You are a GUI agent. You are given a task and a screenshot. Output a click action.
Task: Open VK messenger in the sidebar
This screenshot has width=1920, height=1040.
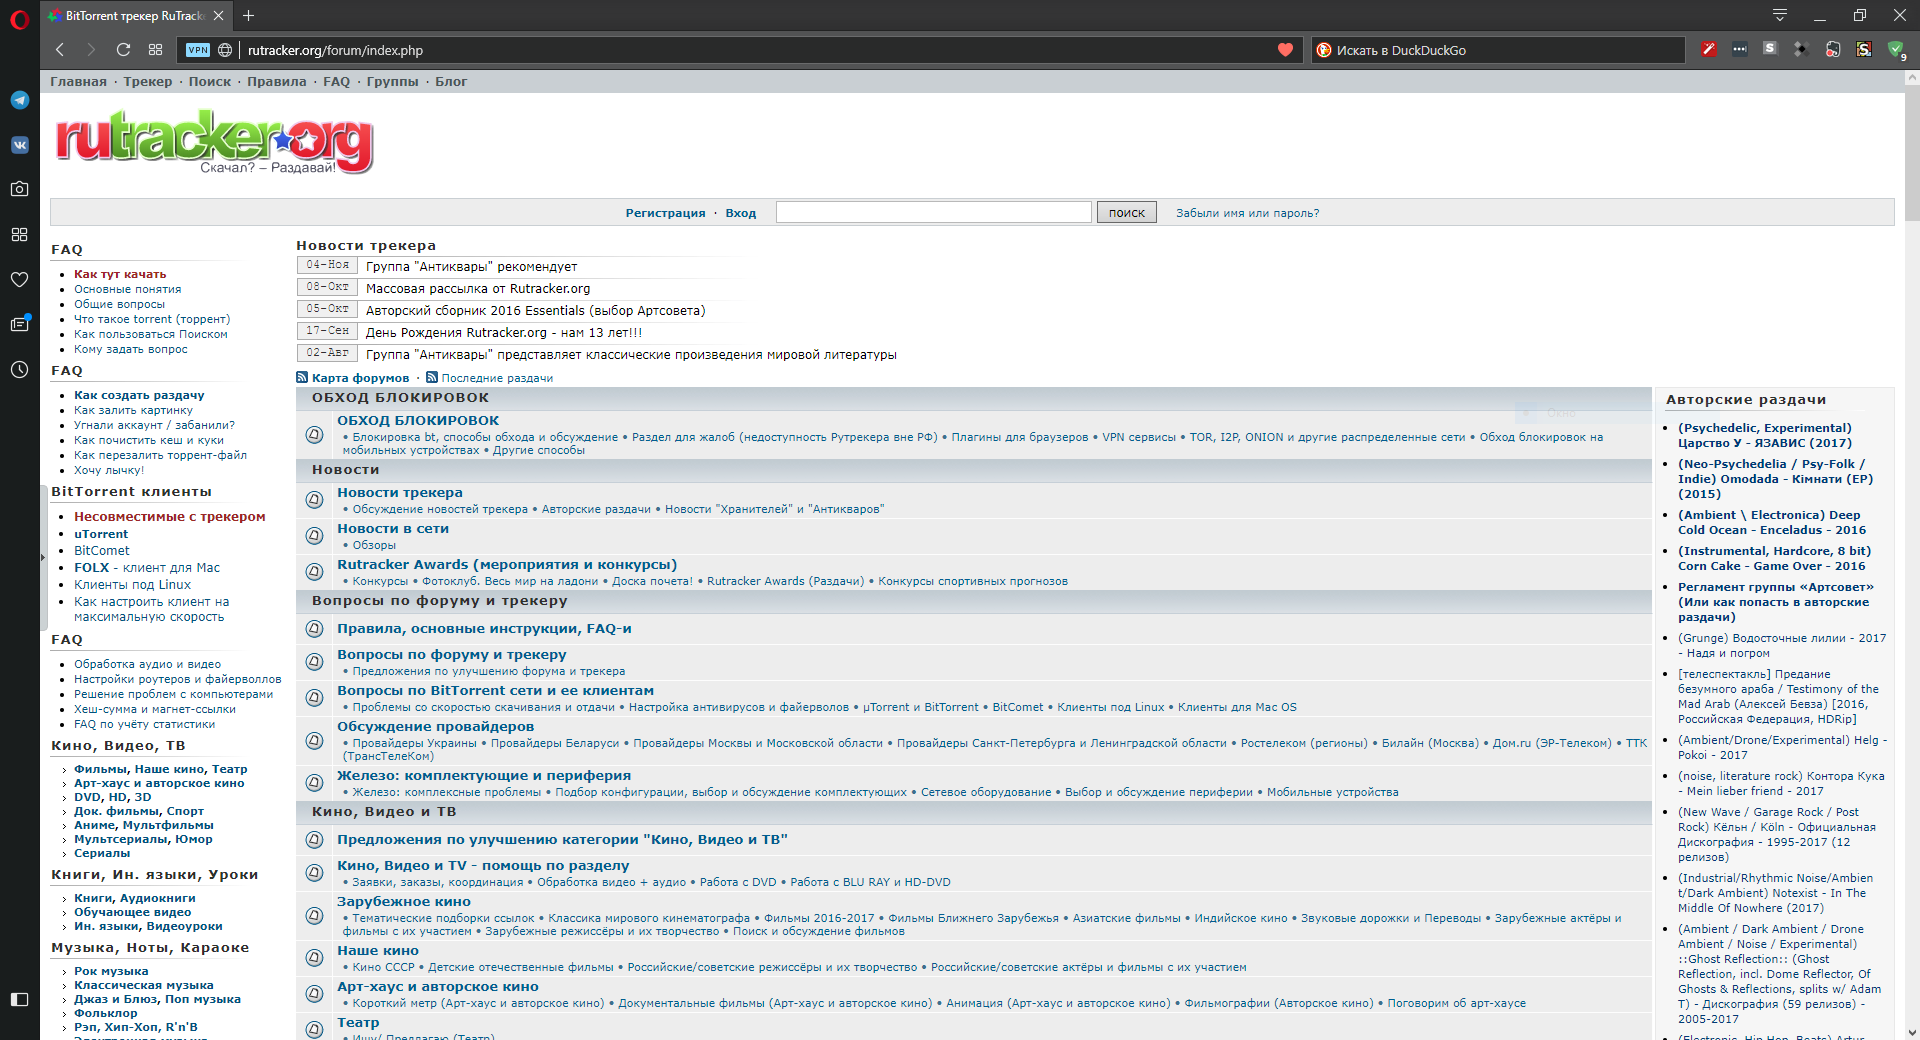[x=19, y=145]
